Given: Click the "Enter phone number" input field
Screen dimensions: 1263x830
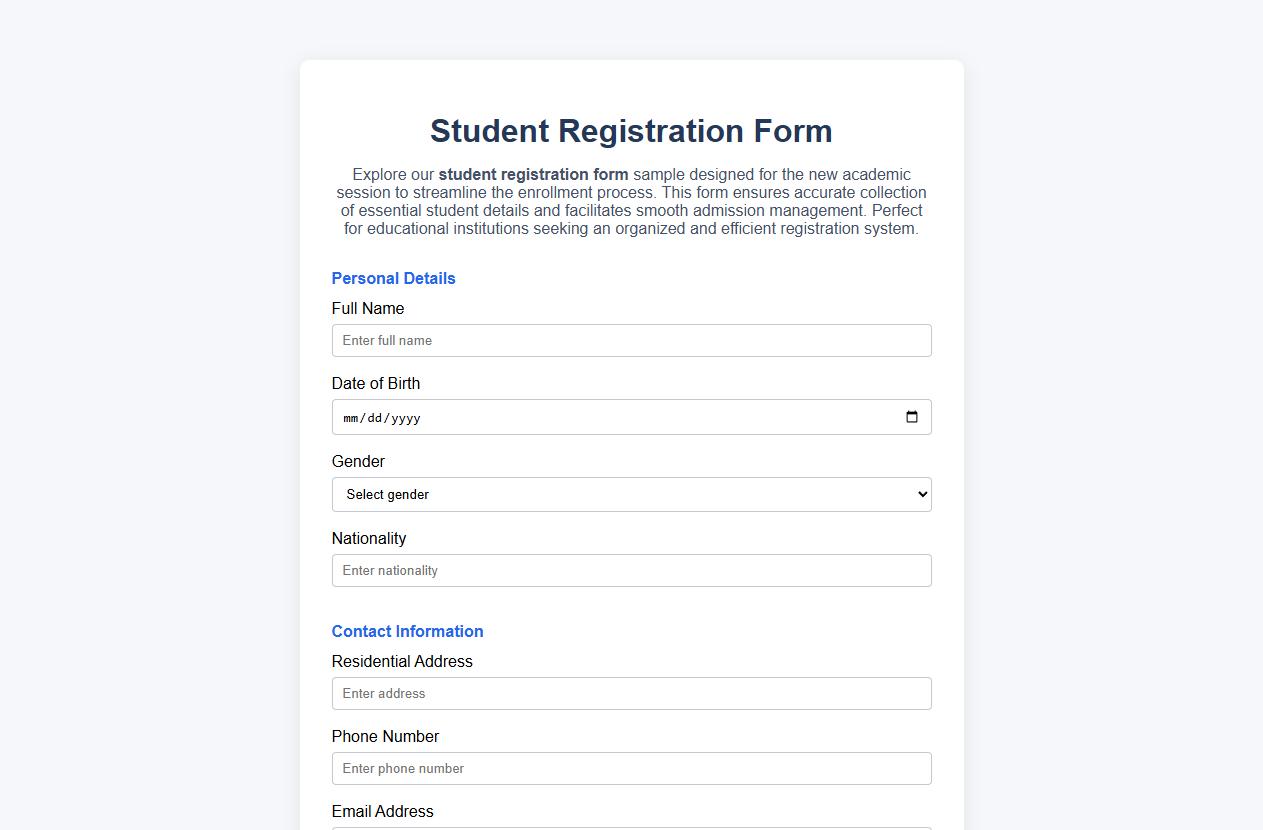Looking at the screenshot, I should coord(631,768).
